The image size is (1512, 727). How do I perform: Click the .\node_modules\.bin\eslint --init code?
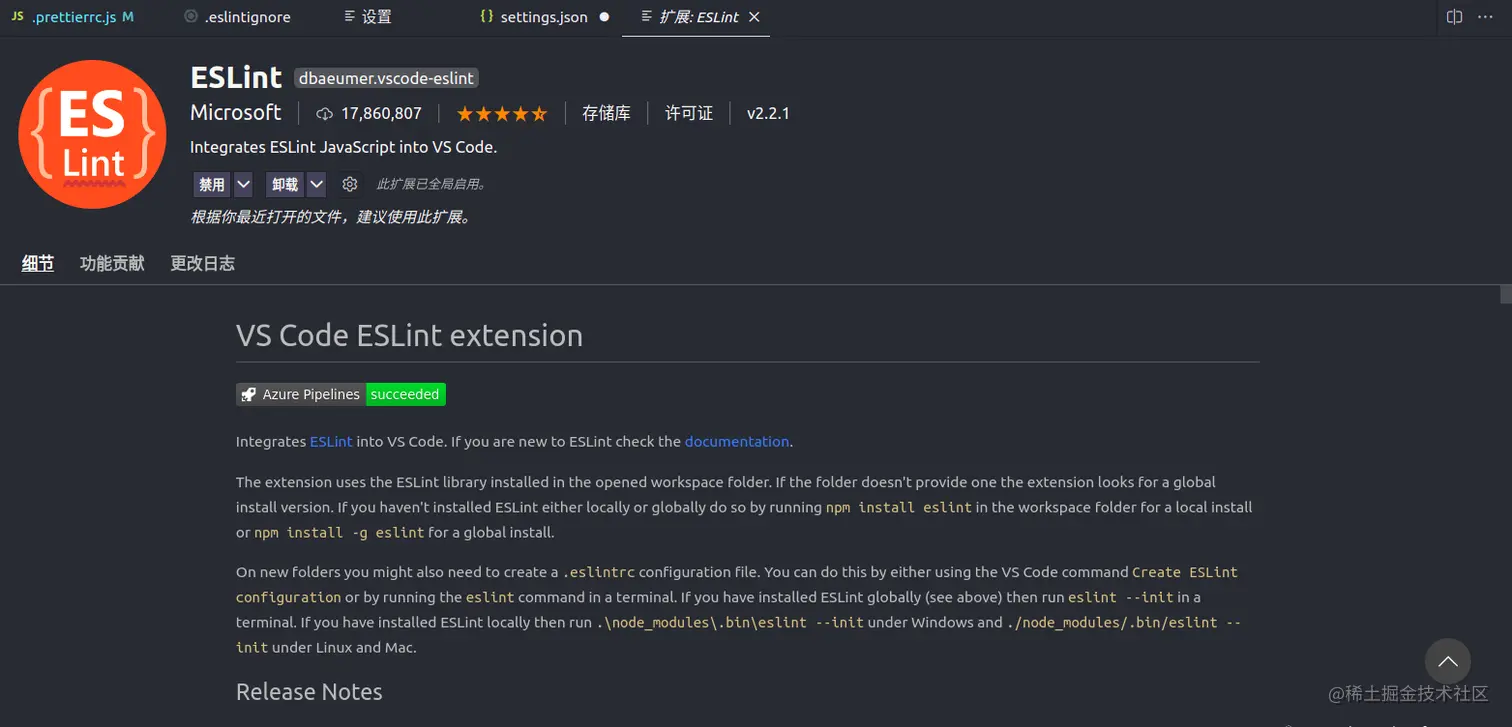[x=730, y=622]
